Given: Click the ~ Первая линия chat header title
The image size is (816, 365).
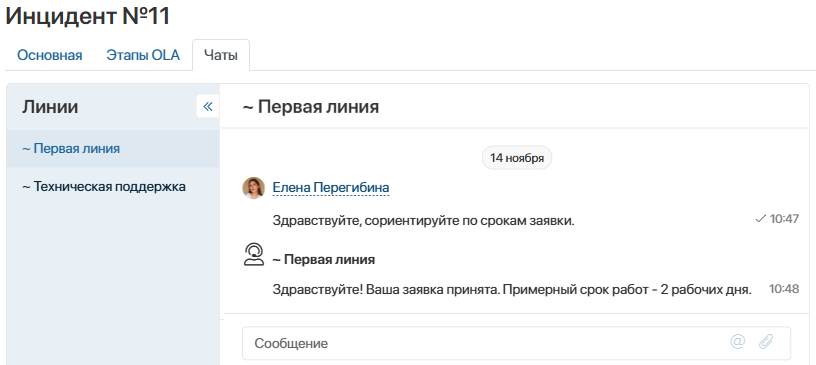Looking at the screenshot, I should (311, 107).
